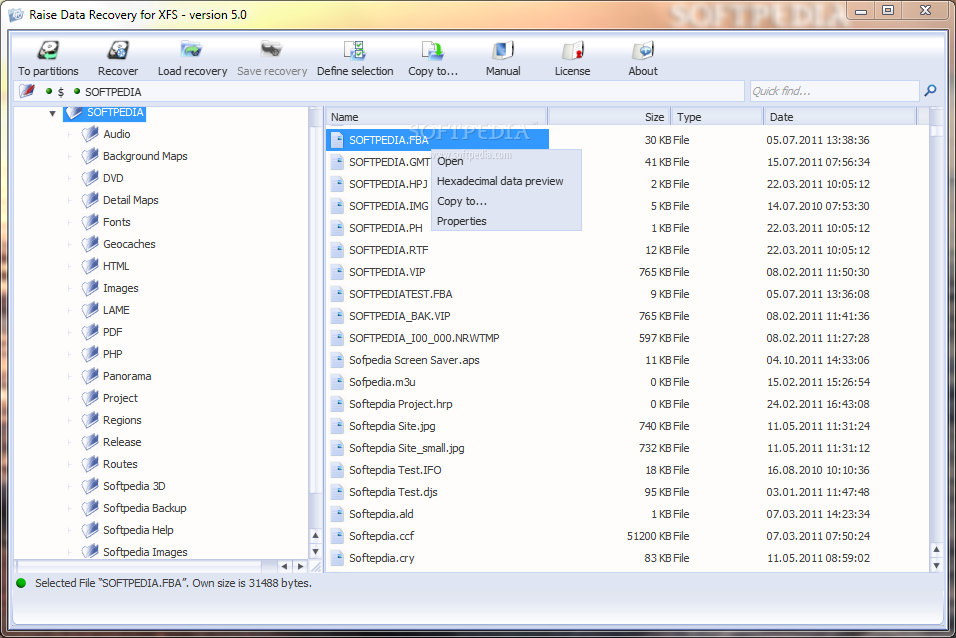This screenshot has height=638, width=956.
Task: Click the Softepdia Test.IFO file icon
Action: [337, 470]
